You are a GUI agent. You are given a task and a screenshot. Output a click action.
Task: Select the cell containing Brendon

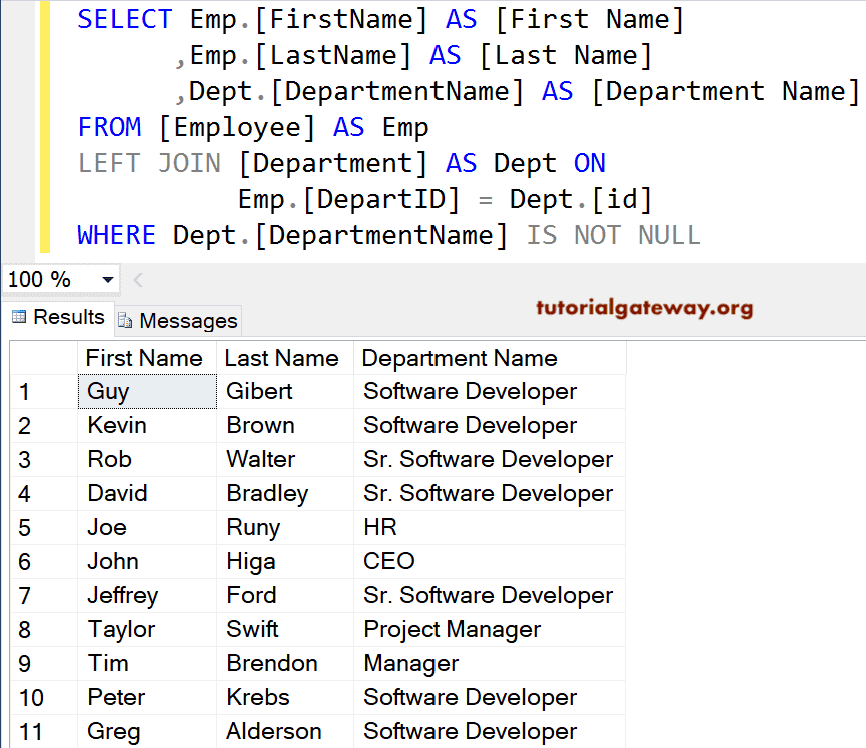click(x=284, y=663)
